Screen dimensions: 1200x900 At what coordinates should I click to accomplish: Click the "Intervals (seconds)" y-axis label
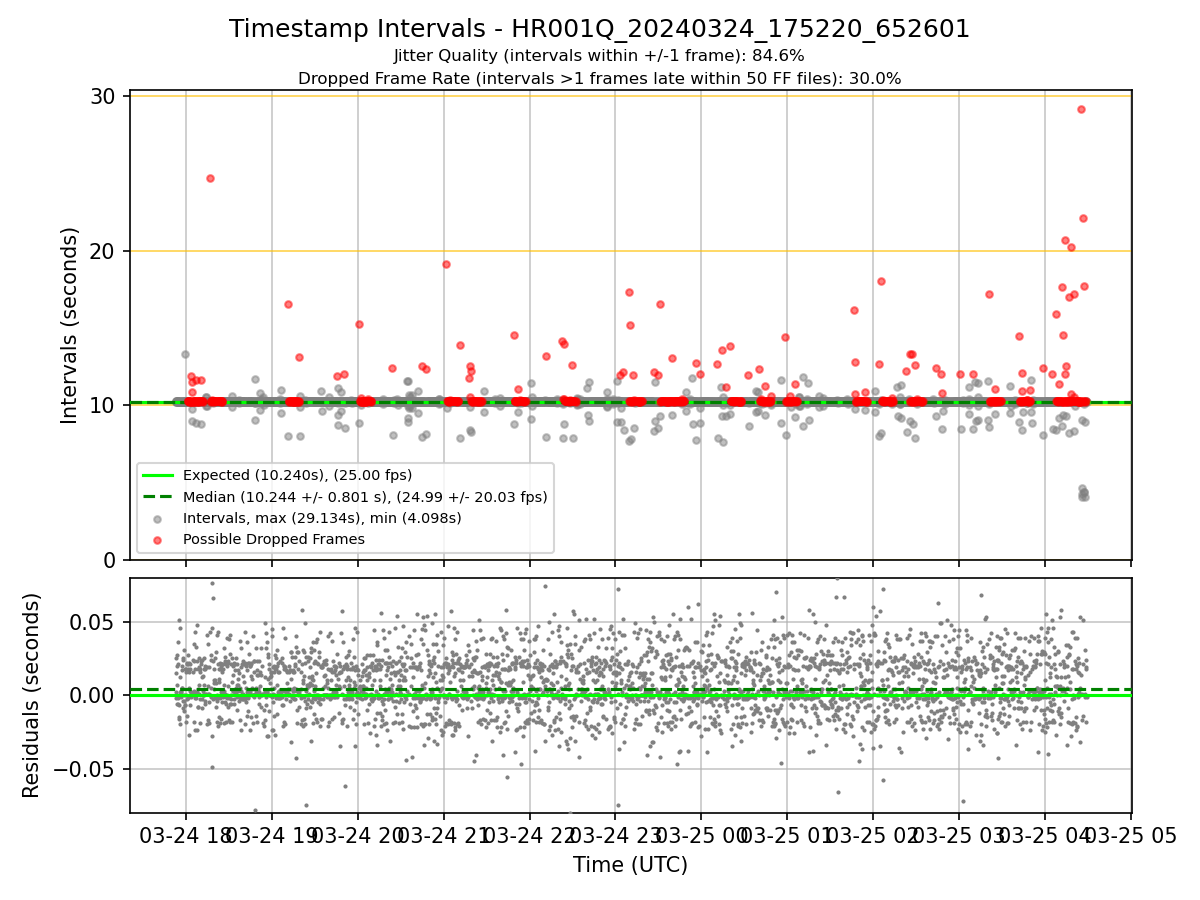tap(70, 325)
